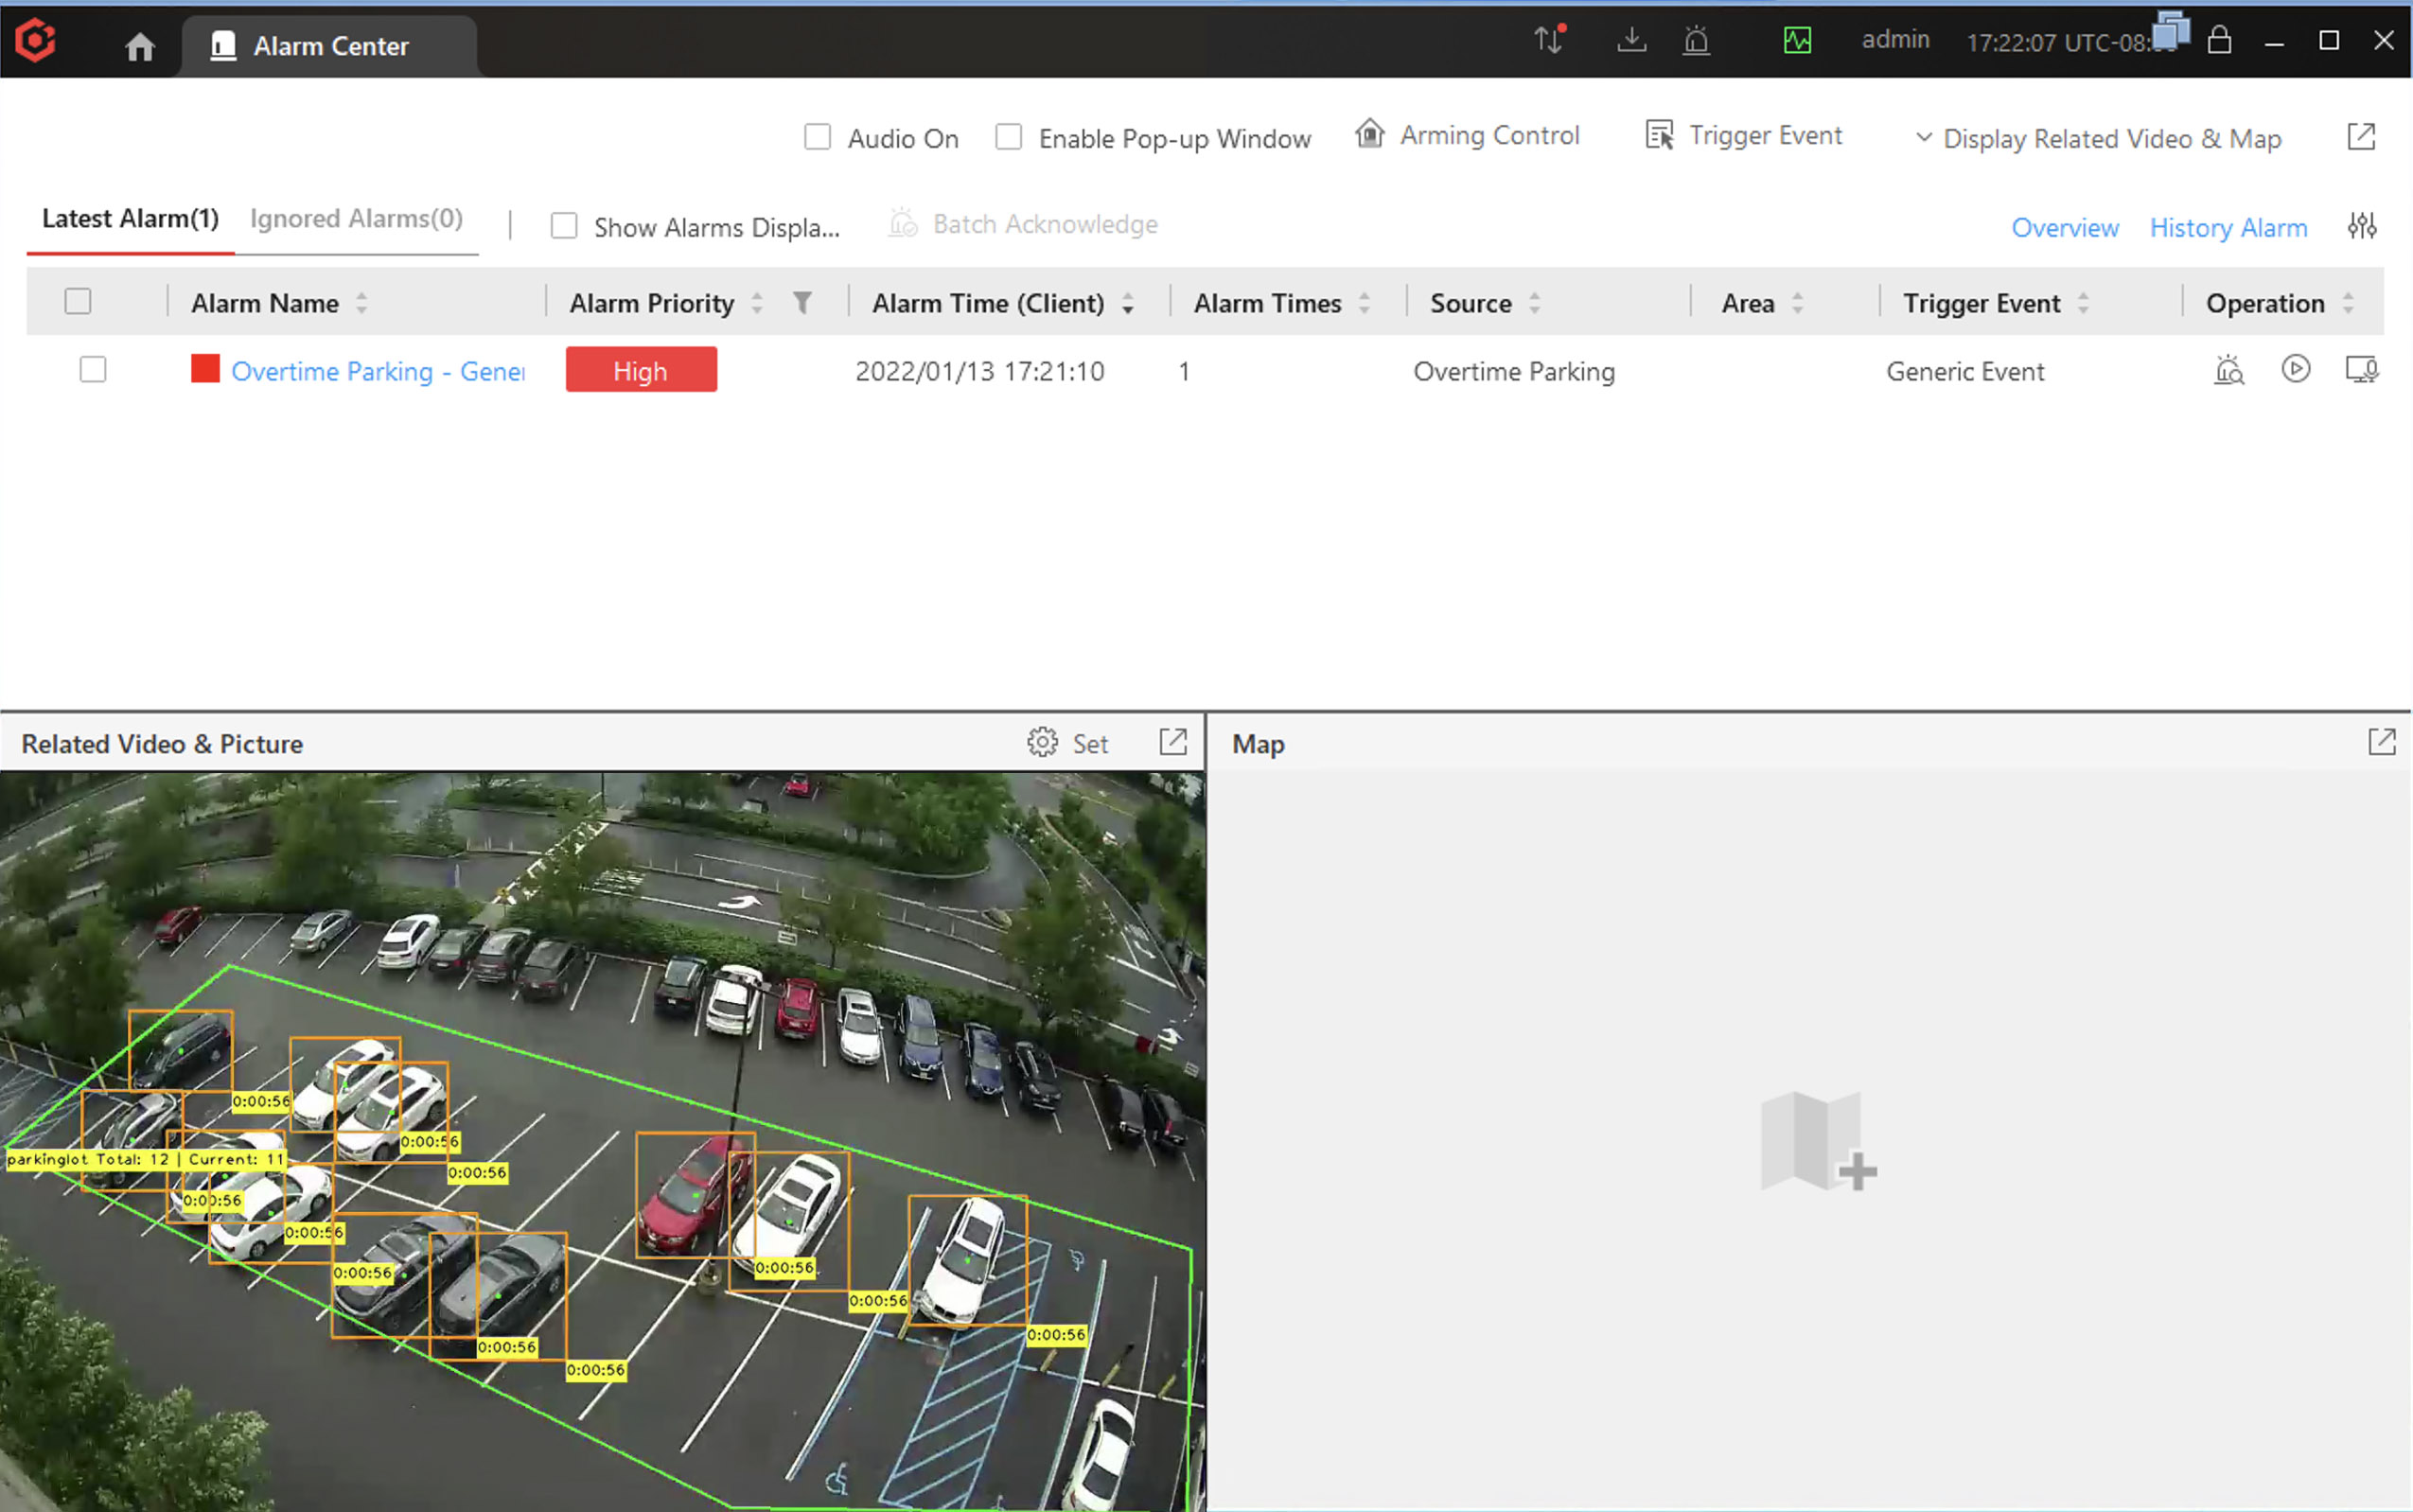
Task: Click the 17:22:07 UTC clock display
Action: coord(2062,43)
